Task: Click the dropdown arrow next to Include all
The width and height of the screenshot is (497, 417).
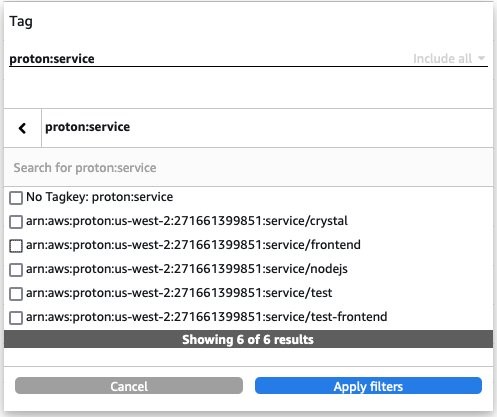Action: [x=481, y=58]
